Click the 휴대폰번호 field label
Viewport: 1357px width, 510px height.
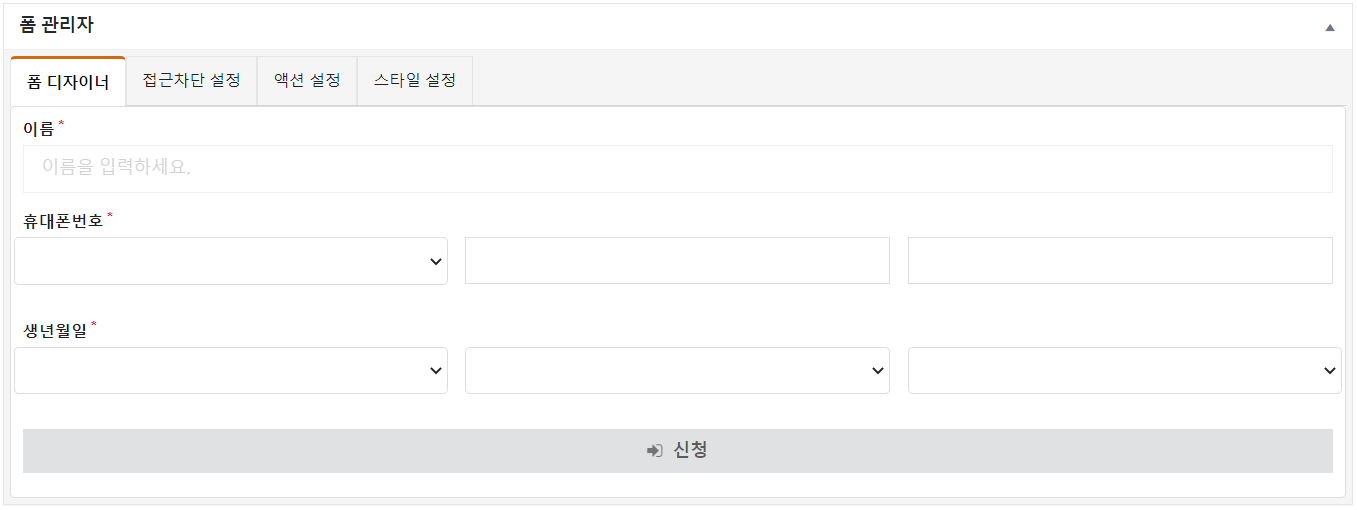coord(63,221)
